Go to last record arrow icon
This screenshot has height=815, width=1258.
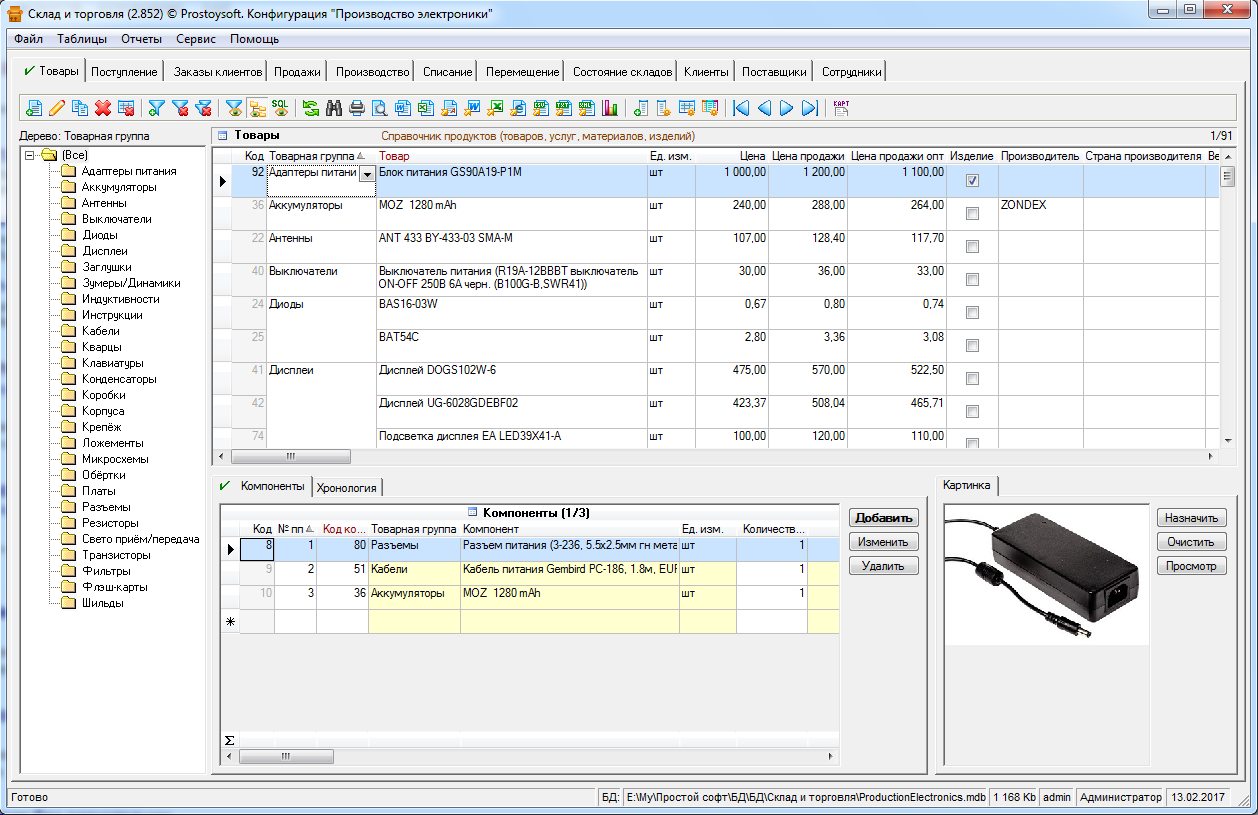[810, 108]
